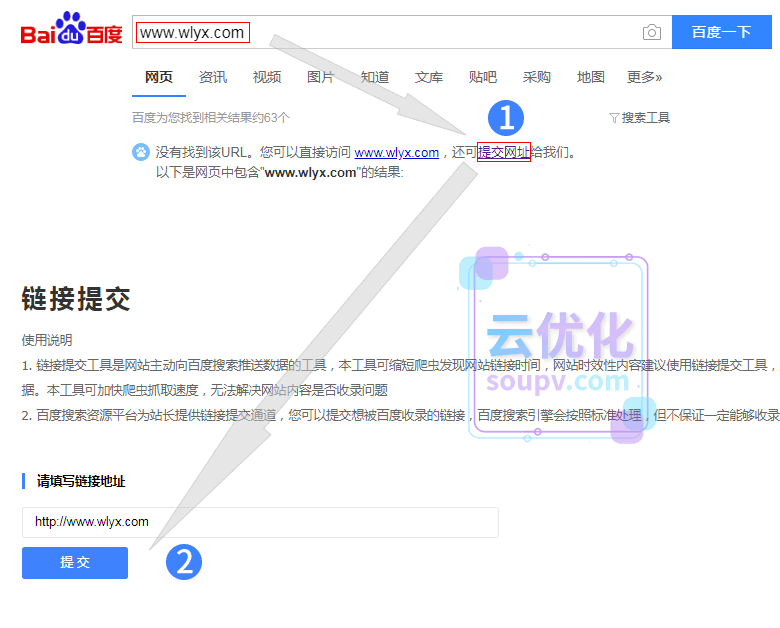Click the Baidu logo
The width and height of the screenshot is (780, 628).
[71, 31]
